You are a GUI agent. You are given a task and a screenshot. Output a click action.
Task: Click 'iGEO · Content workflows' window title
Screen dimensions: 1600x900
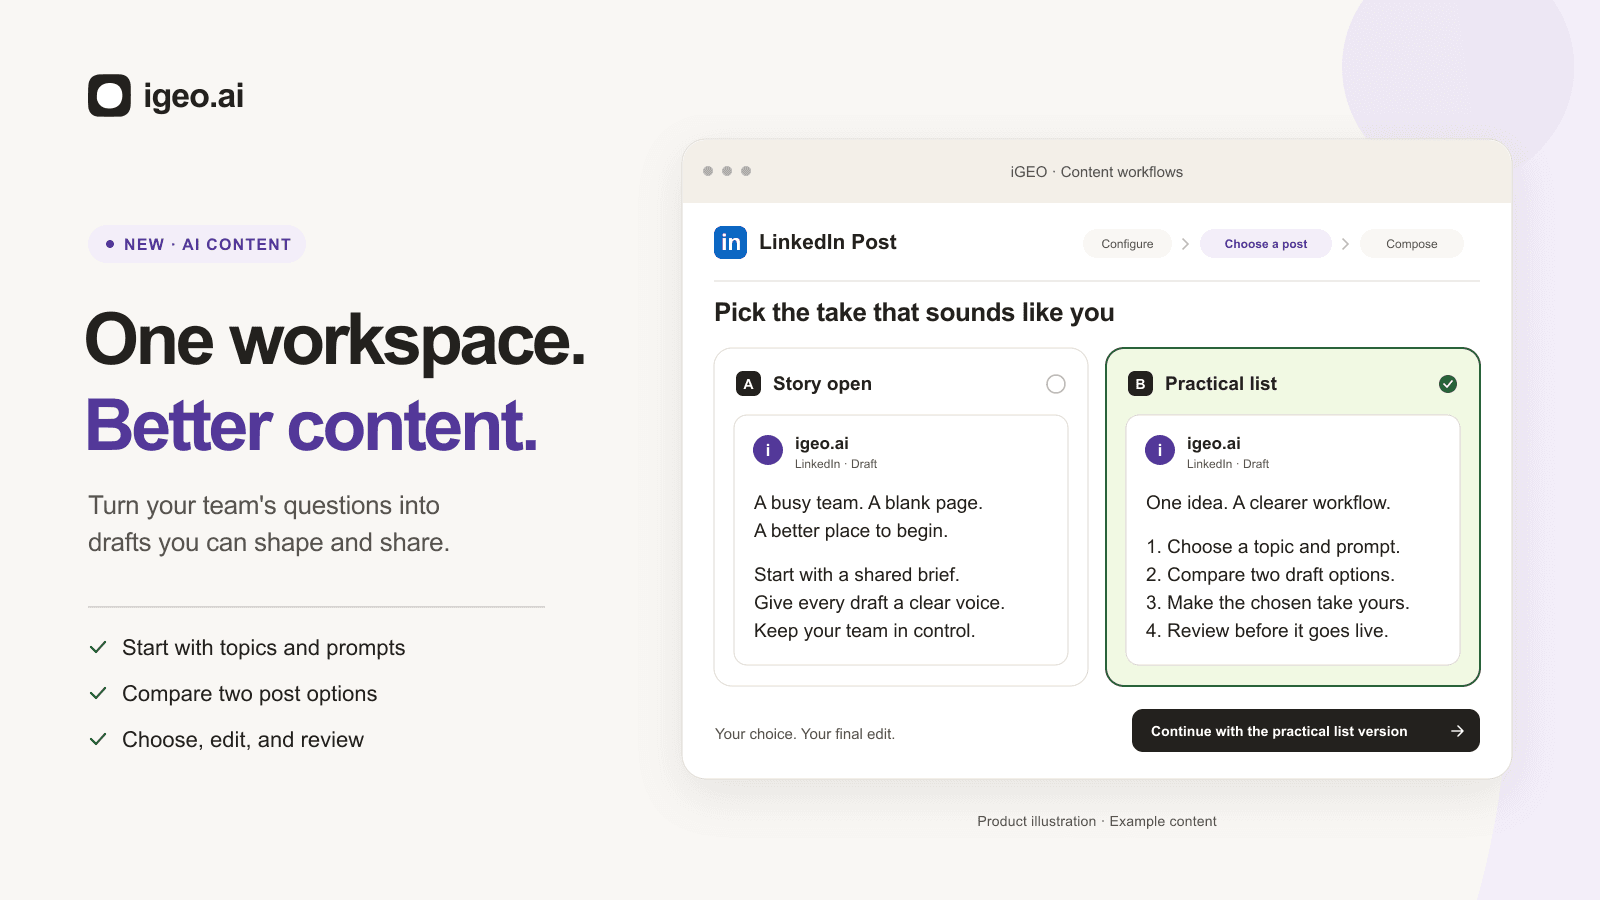click(1096, 172)
